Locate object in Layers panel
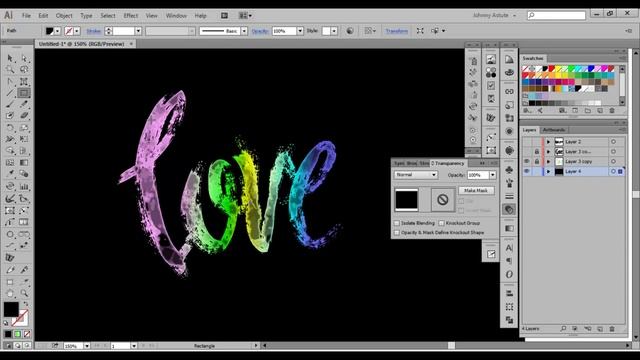Image resolution: width=640 pixels, height=360 pixels. [x=563, y=329]
